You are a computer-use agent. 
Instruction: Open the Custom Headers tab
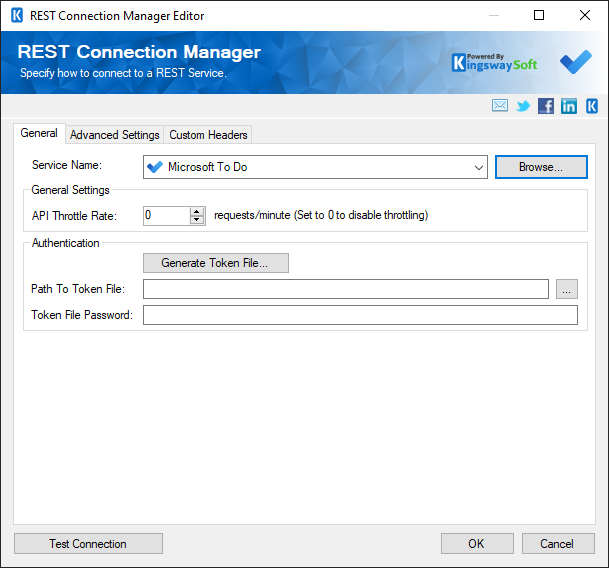tap(208, 135)
